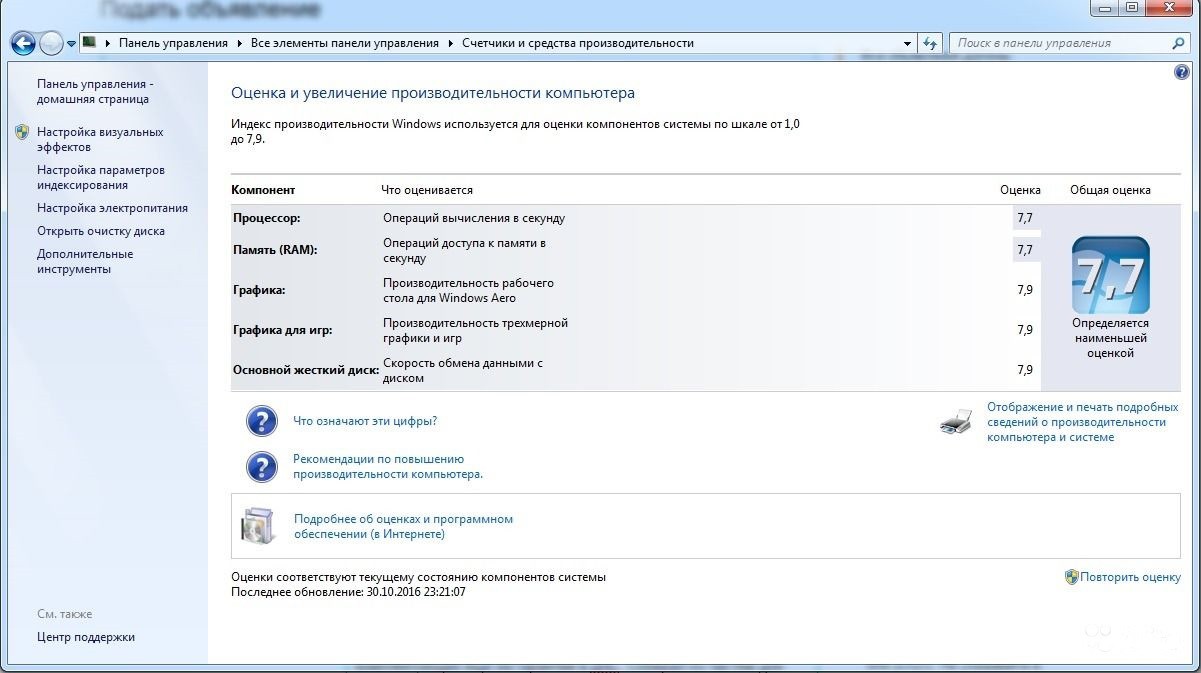Click the question icon beside 'Что означают эти цифры?'
The height and width of the screenshot is (673, 1201).
[261, 421]
